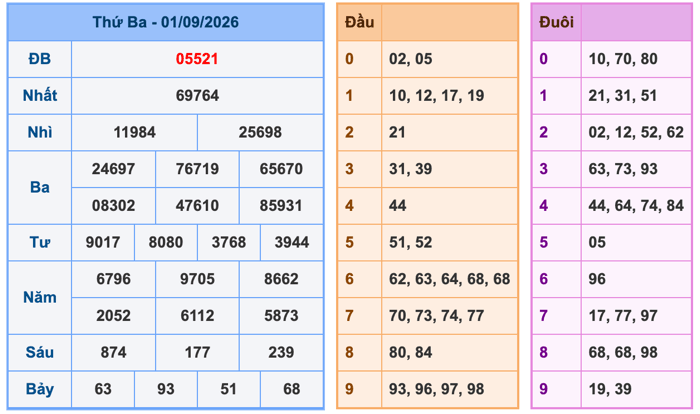
Task: Select fifth prize number 2052
Action: [113, 315]
